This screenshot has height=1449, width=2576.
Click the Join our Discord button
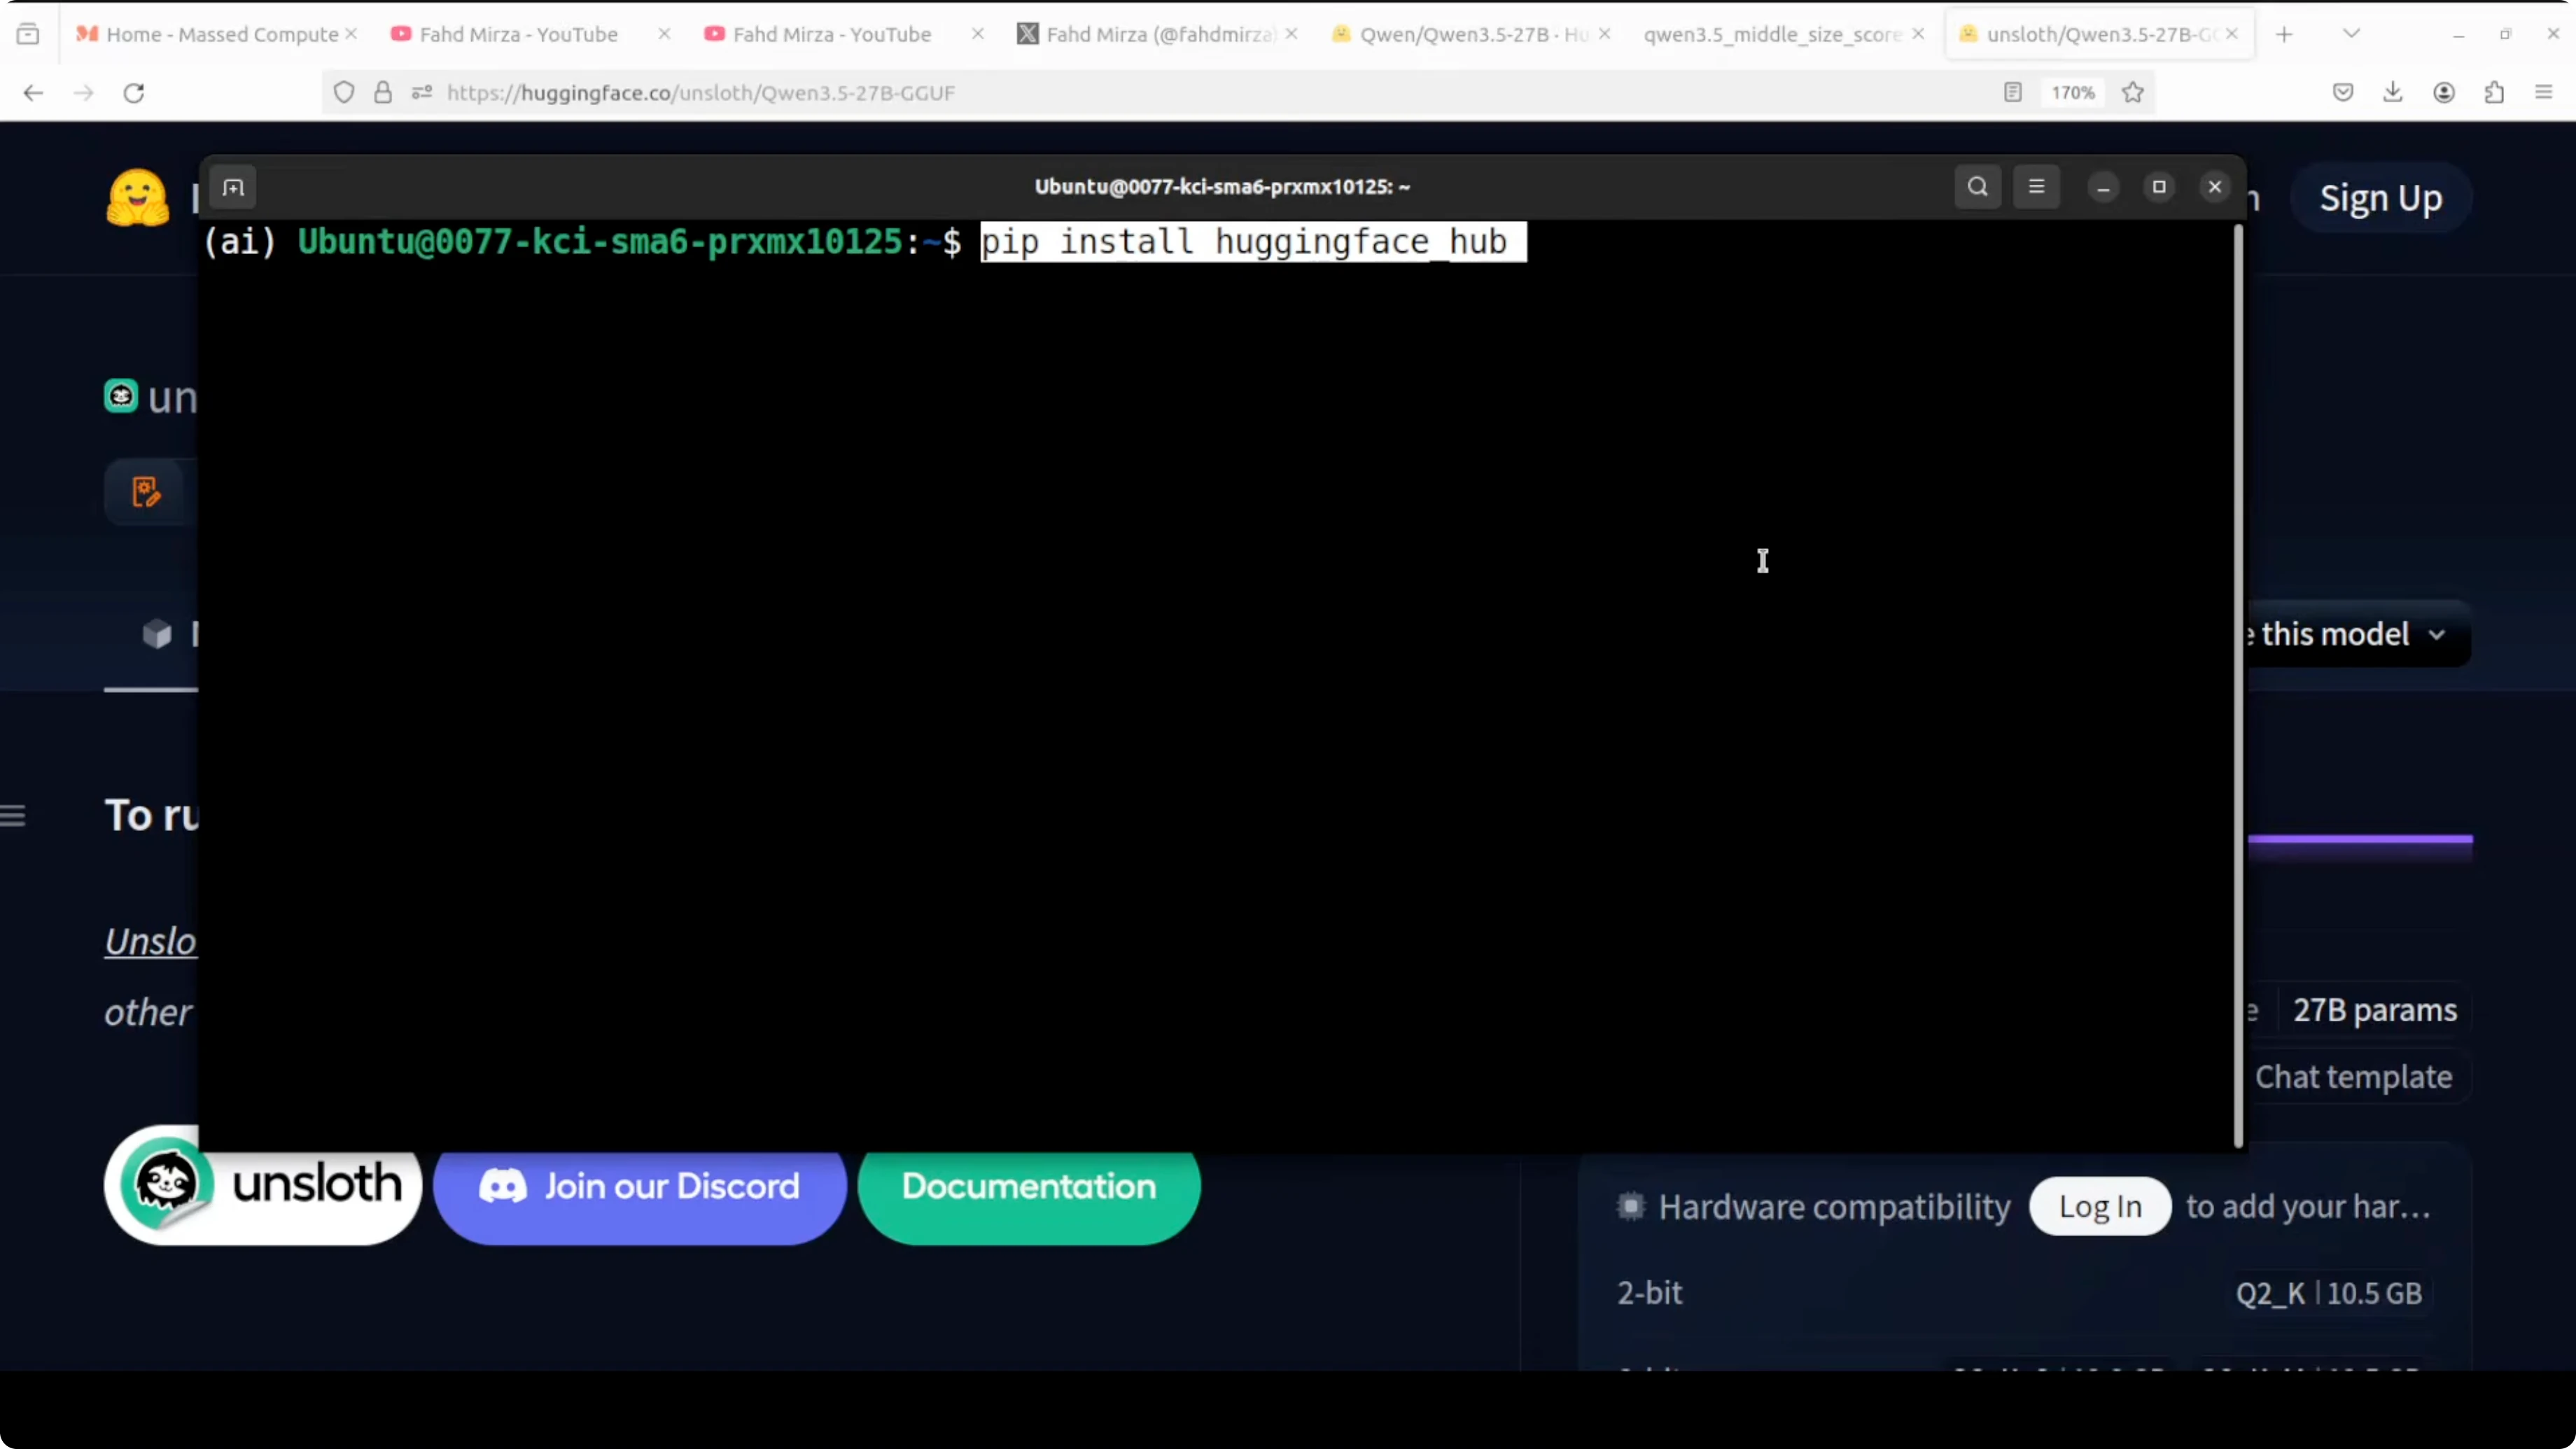[x=640, y=1187]
